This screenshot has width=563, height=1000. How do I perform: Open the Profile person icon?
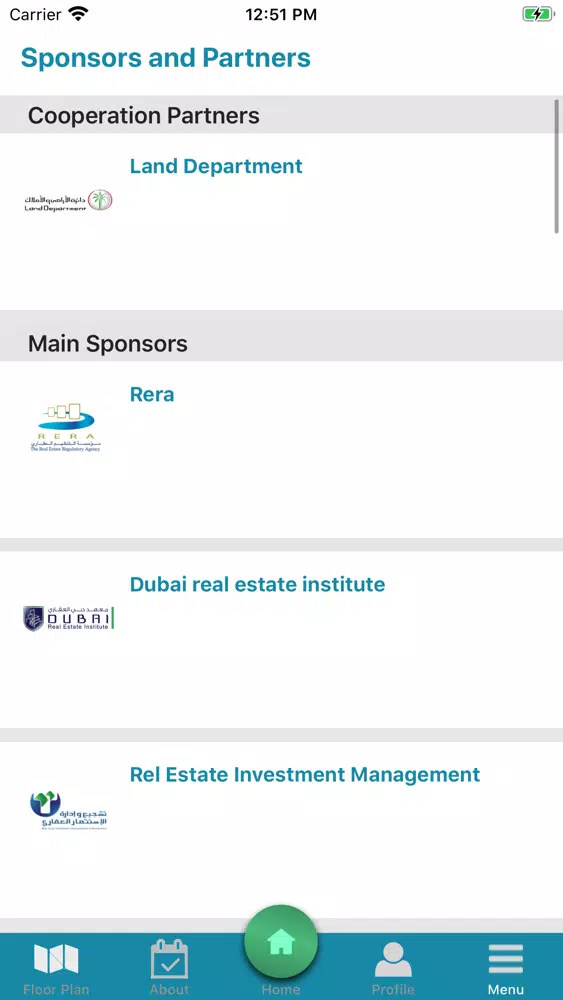pos(393,959)
